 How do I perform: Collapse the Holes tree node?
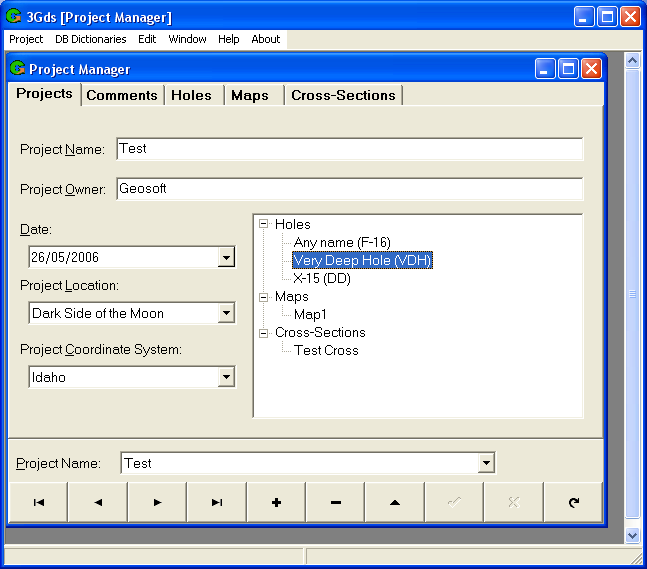pyautogui.click(x=263, y=224)
